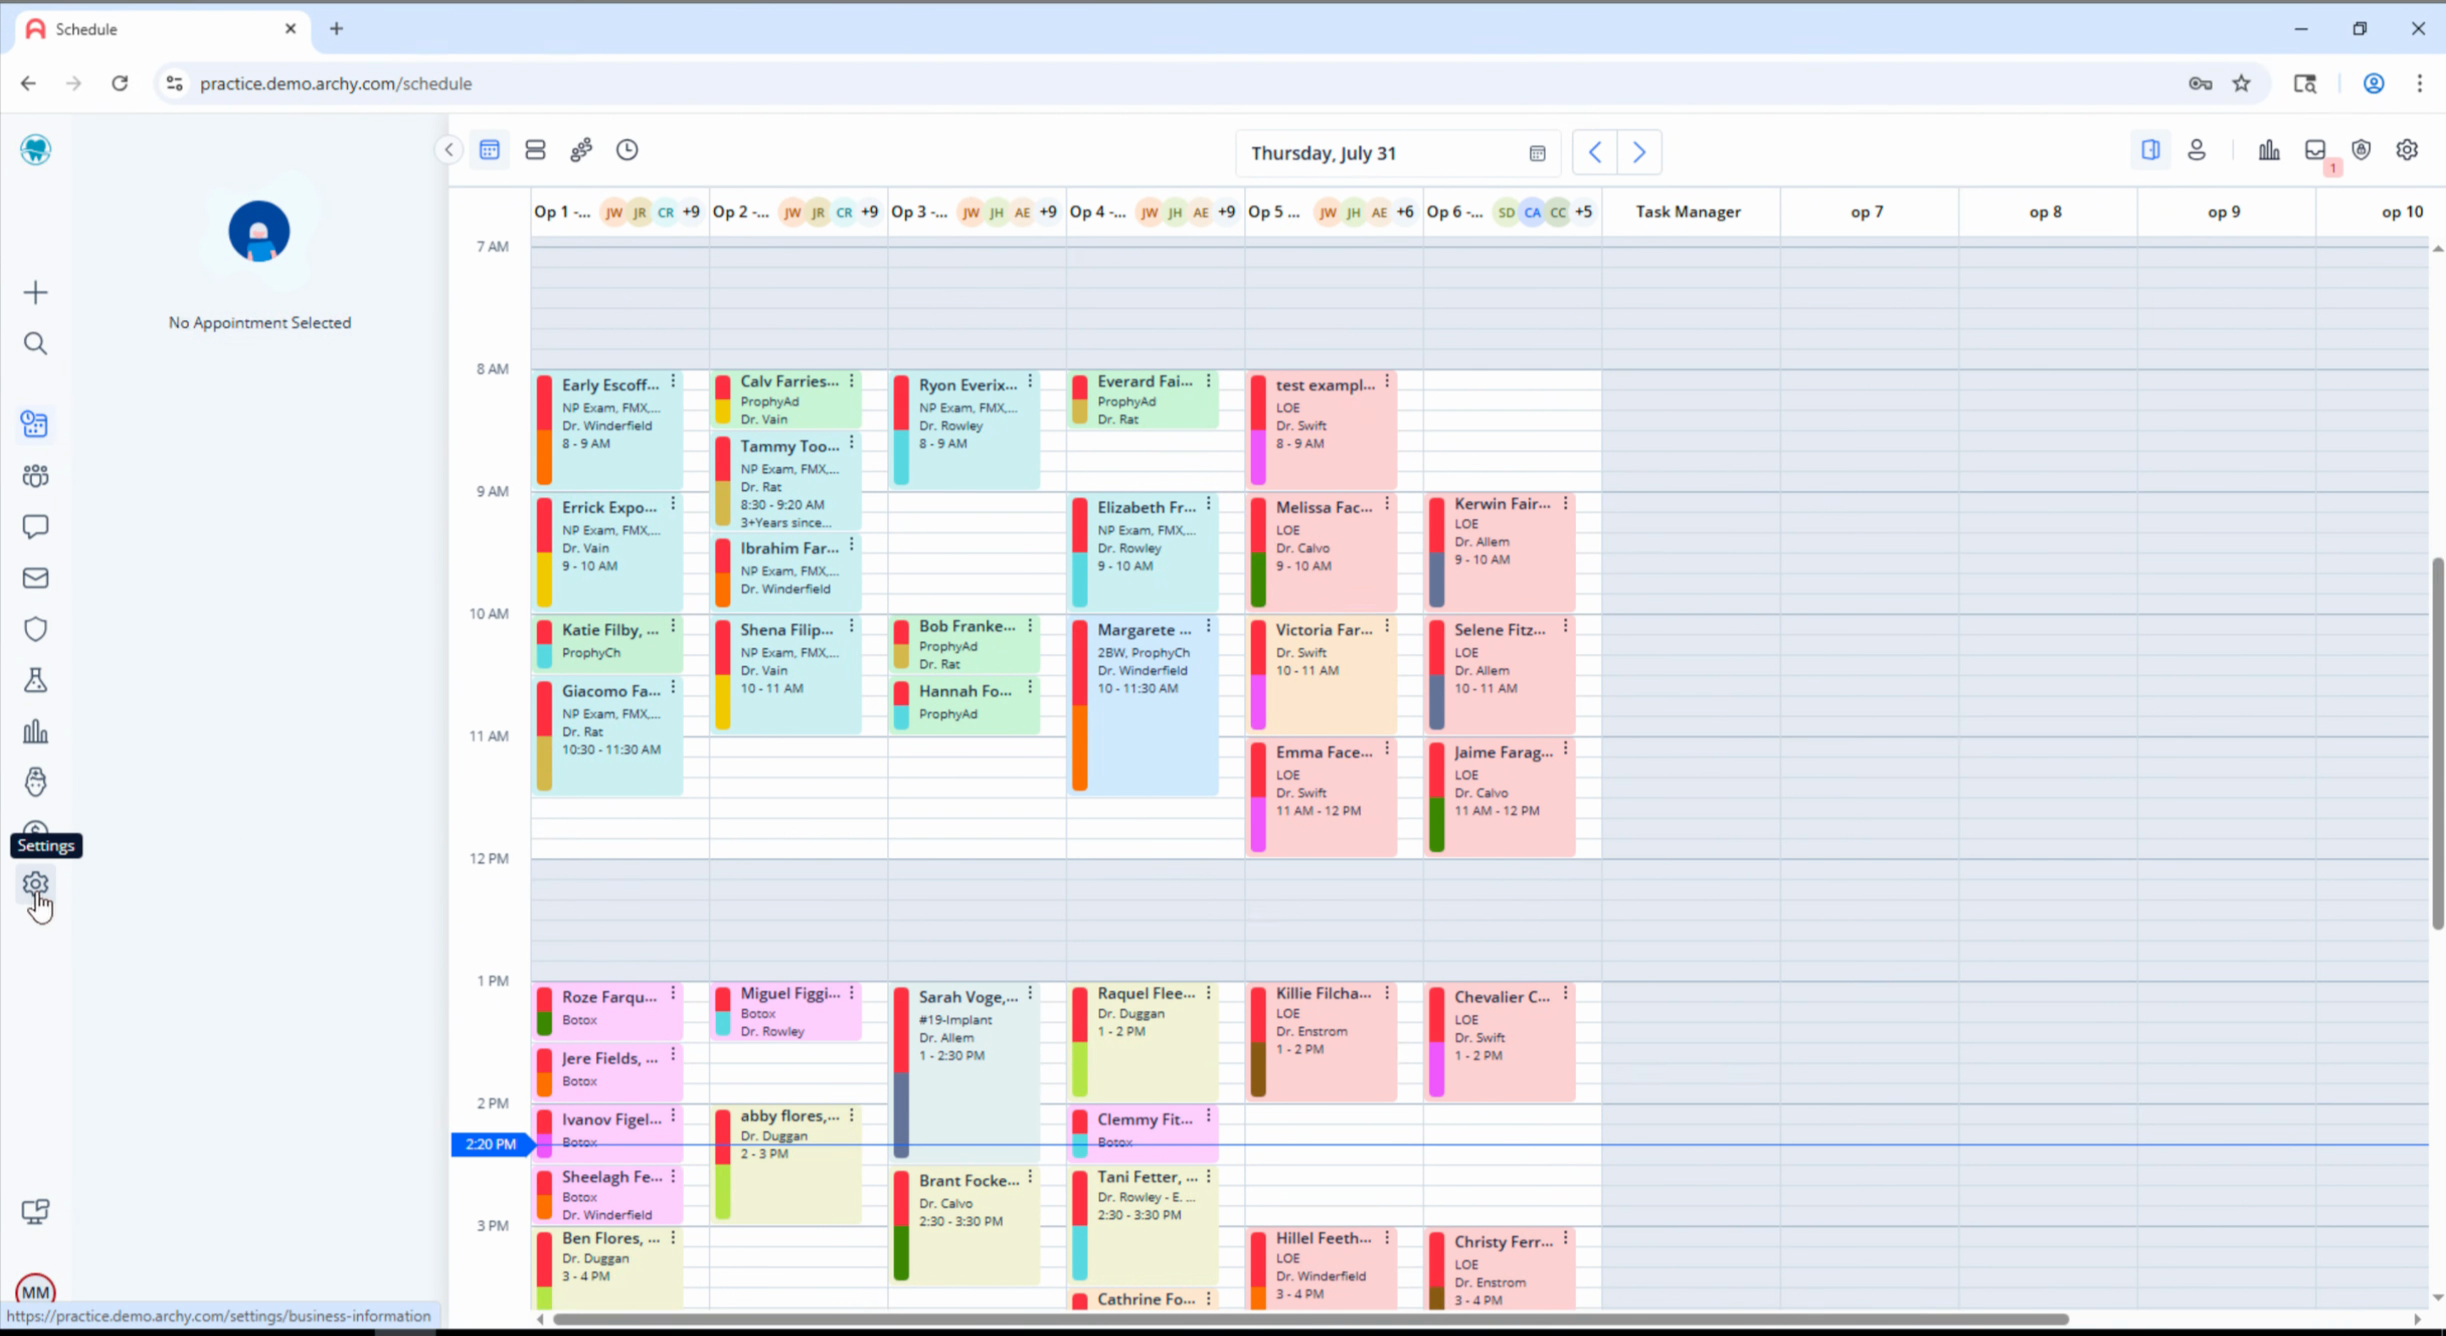Select the op 7 column header
This screenshot has height=1336, width=2446.
[1866, 212]
